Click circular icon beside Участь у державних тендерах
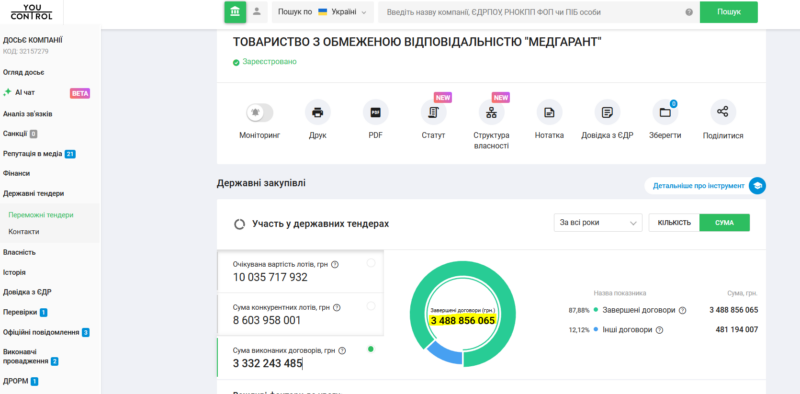Screen dimensions: 800x394 click(x=239, y=224)
